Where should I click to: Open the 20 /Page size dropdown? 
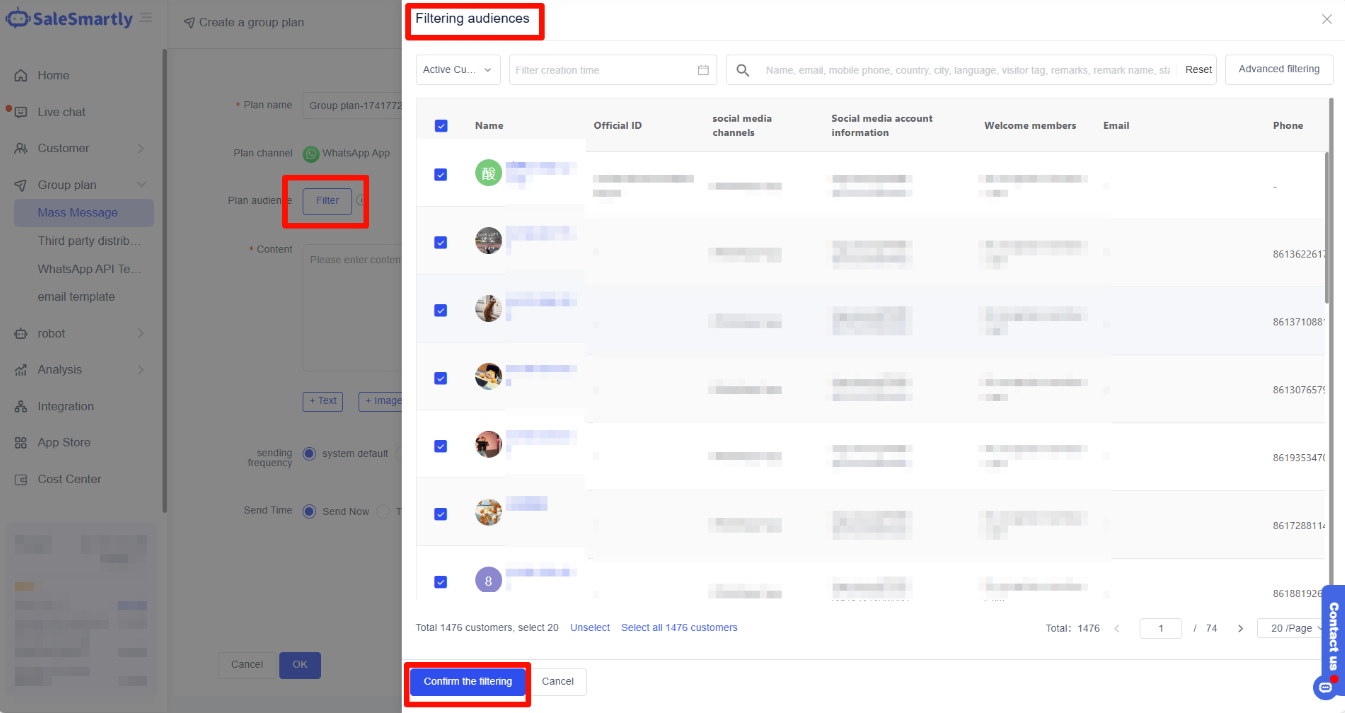click(1294, 629)
